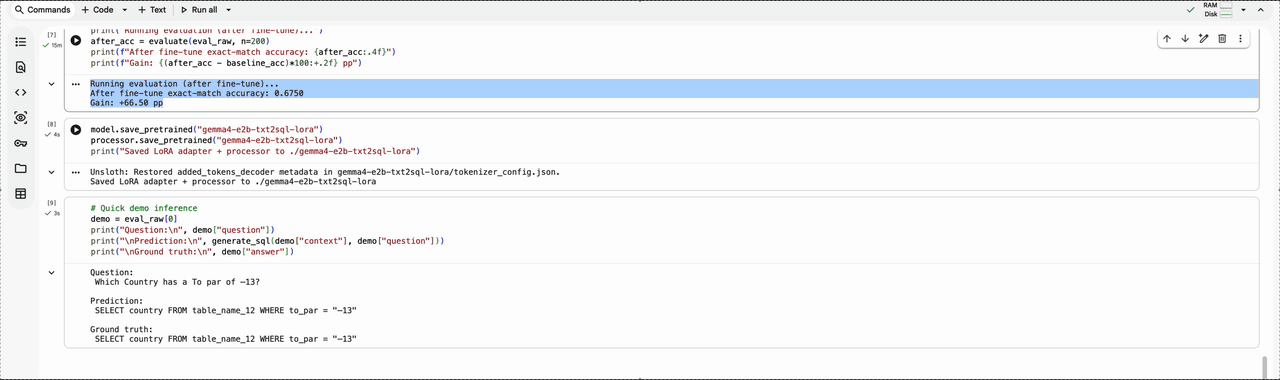Click 'Running evaluation (after fine-tune)...' output line
This screenshot has height=380, width=1280.
coord(184,84)
